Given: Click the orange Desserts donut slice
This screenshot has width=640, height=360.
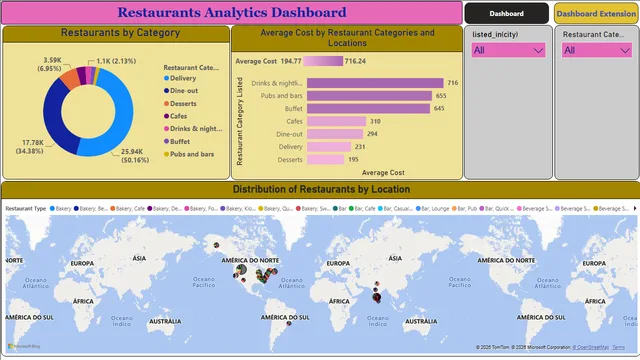Looking at the screenshot, I should click(70, 80).
